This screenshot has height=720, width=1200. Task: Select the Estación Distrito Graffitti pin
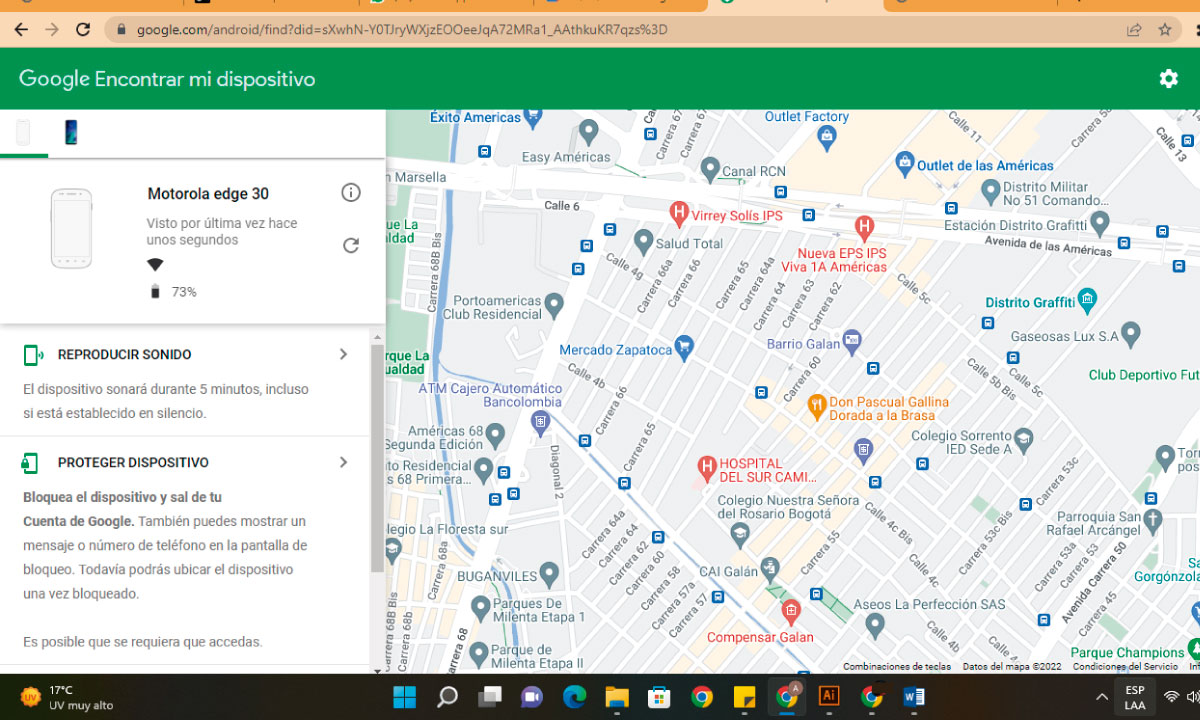pyautogui.click(x=1100, y=221)
